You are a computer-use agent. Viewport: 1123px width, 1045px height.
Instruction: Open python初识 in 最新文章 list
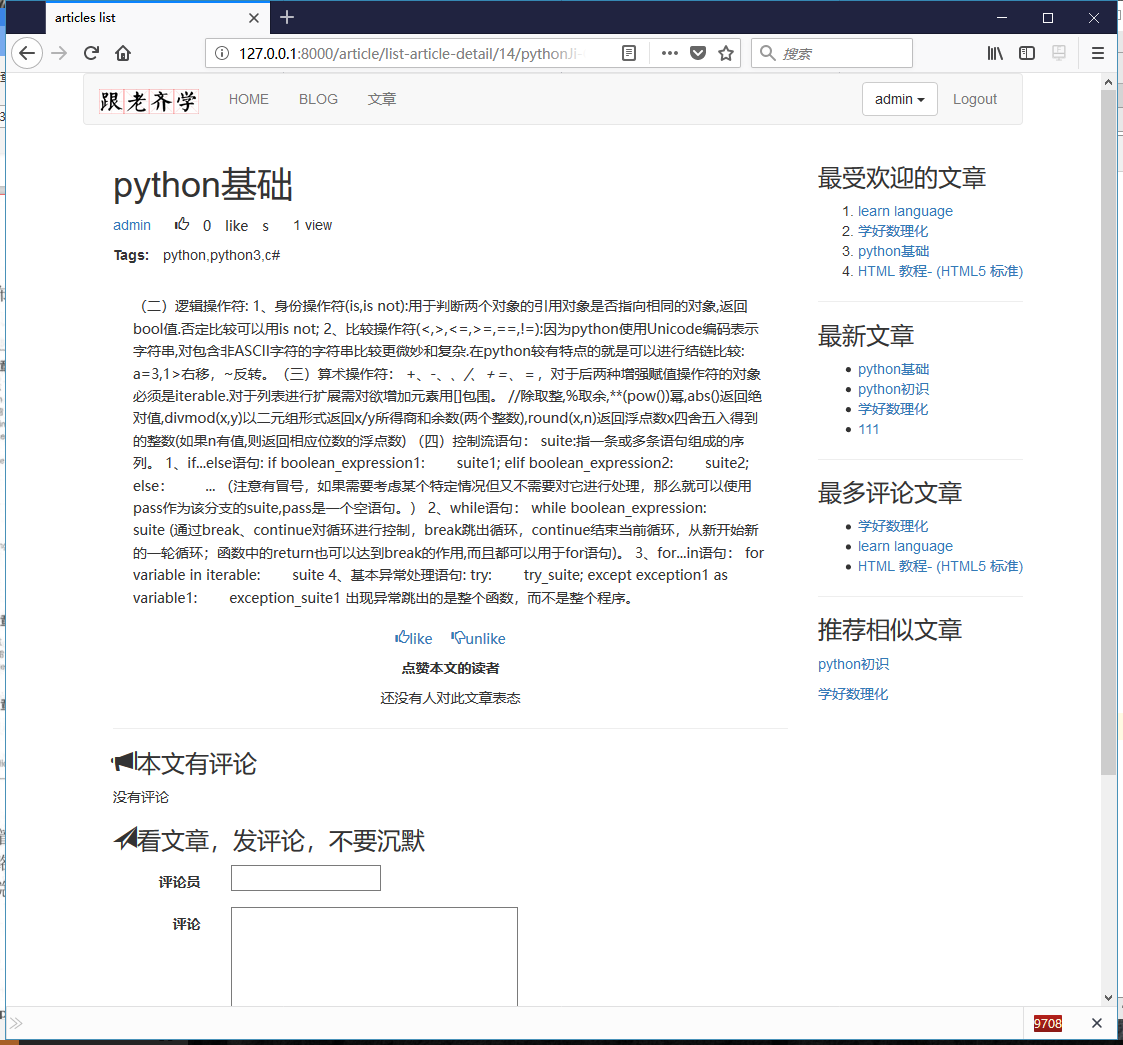[893, 390]
